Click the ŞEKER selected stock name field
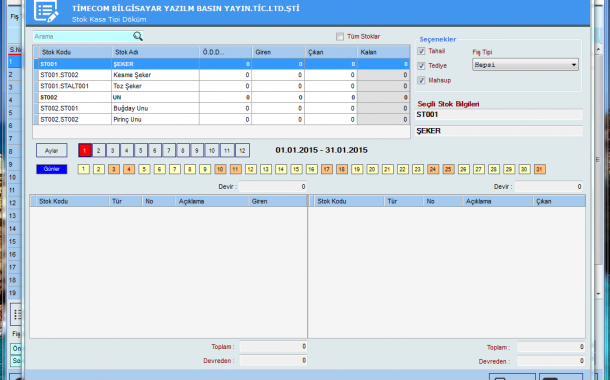Viewport: 610px width, 380px height. coord(499,131)
